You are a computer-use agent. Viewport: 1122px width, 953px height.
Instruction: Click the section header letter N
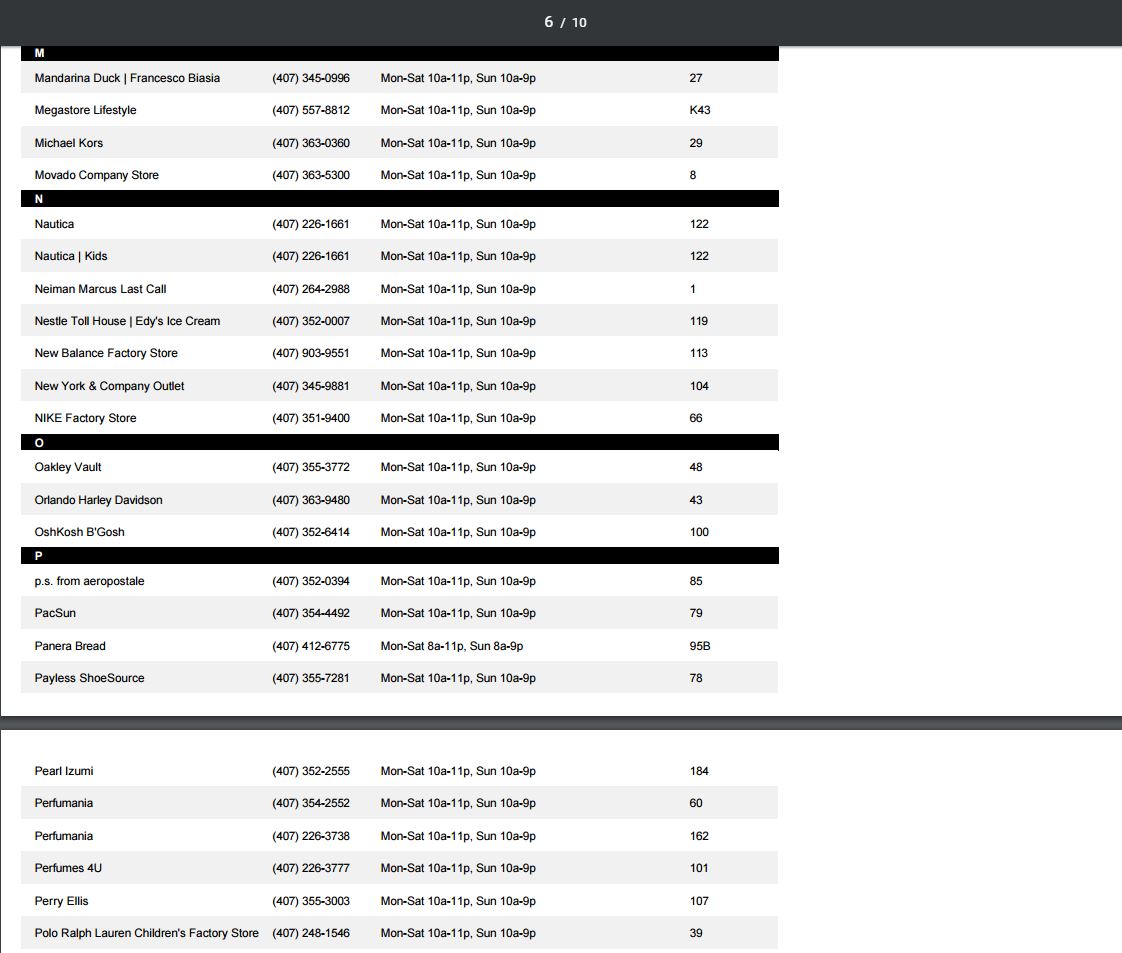[x=39, y=199]
